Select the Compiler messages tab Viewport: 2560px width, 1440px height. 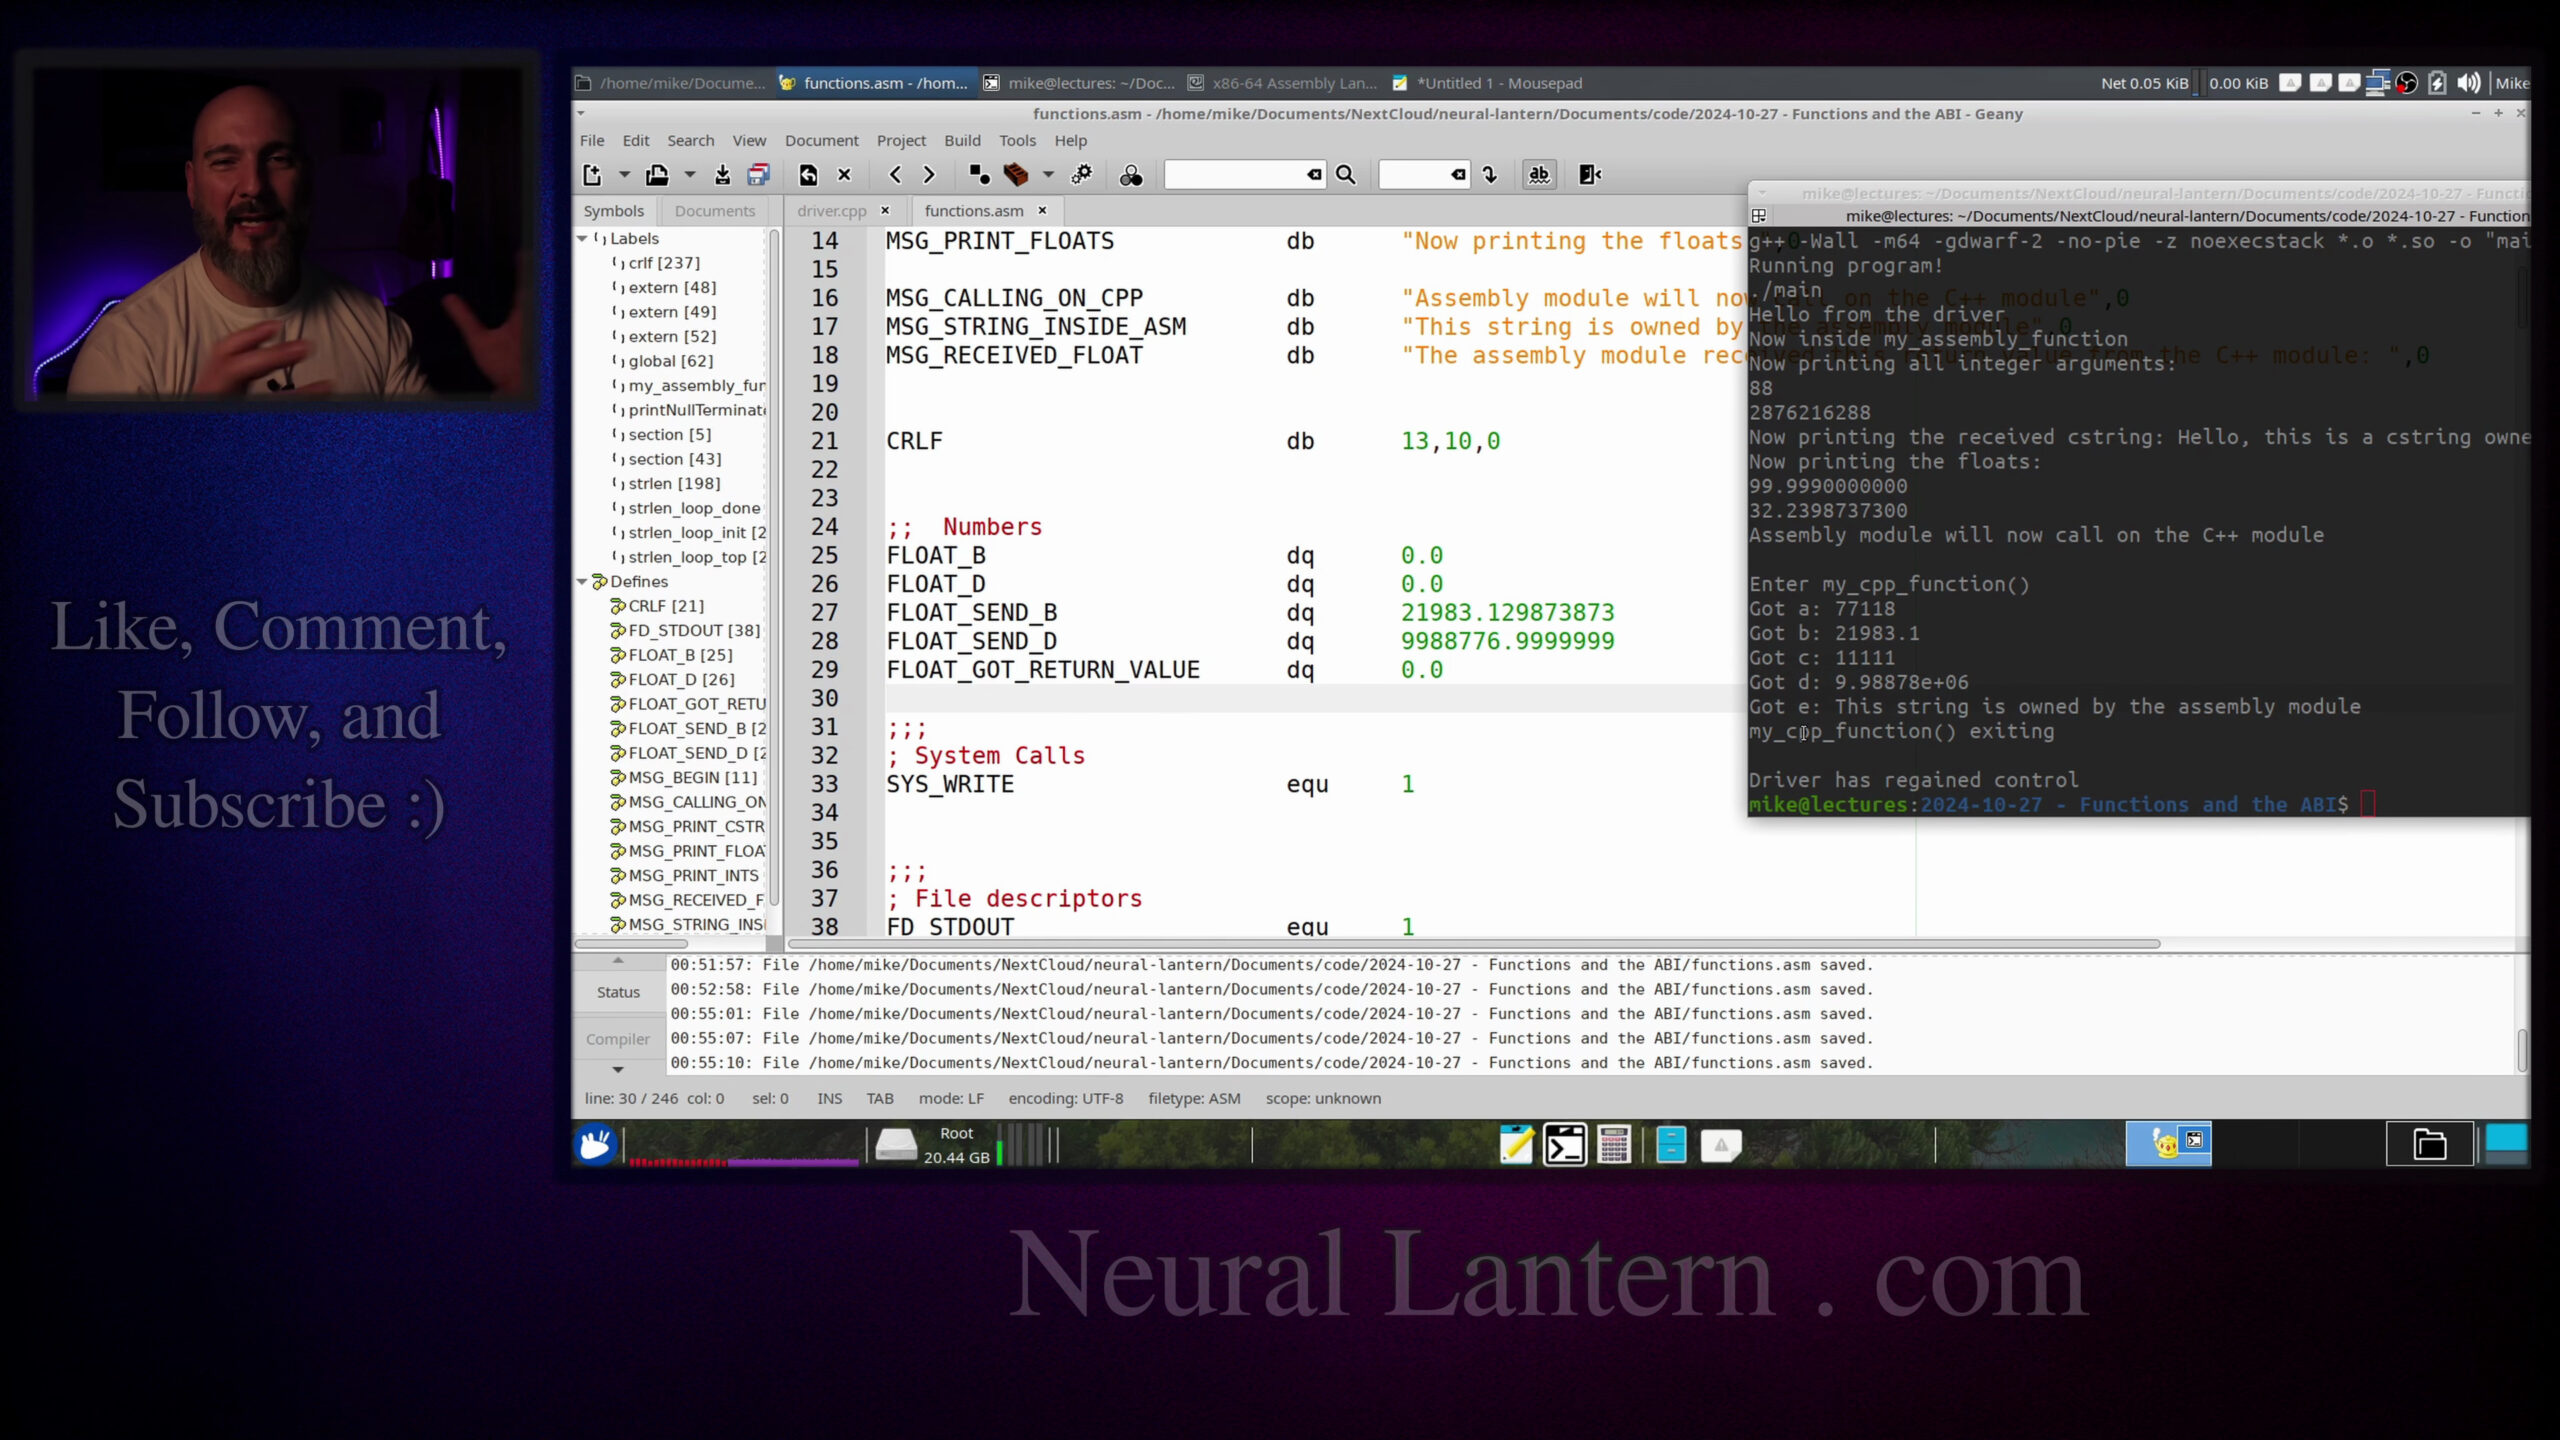click(617, 1039)
